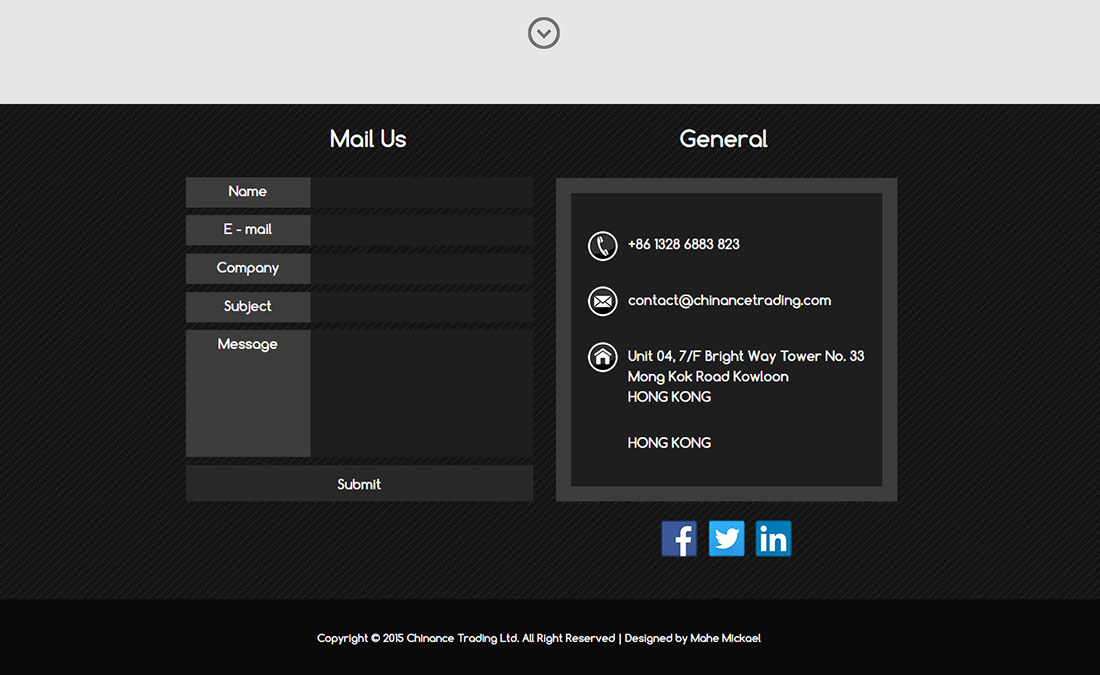Viewport: 1100px width, 675px height.
Task: Click the envelope icon beside the email
Action: click(x=602, y=301)
